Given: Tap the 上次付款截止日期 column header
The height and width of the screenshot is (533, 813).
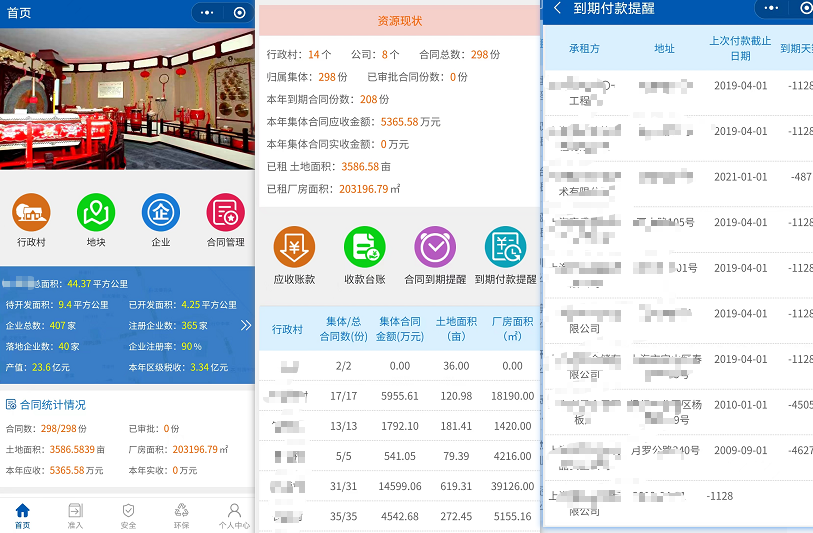Looking at the screenshot, I should pyautogui.click(x=740, y=48).
